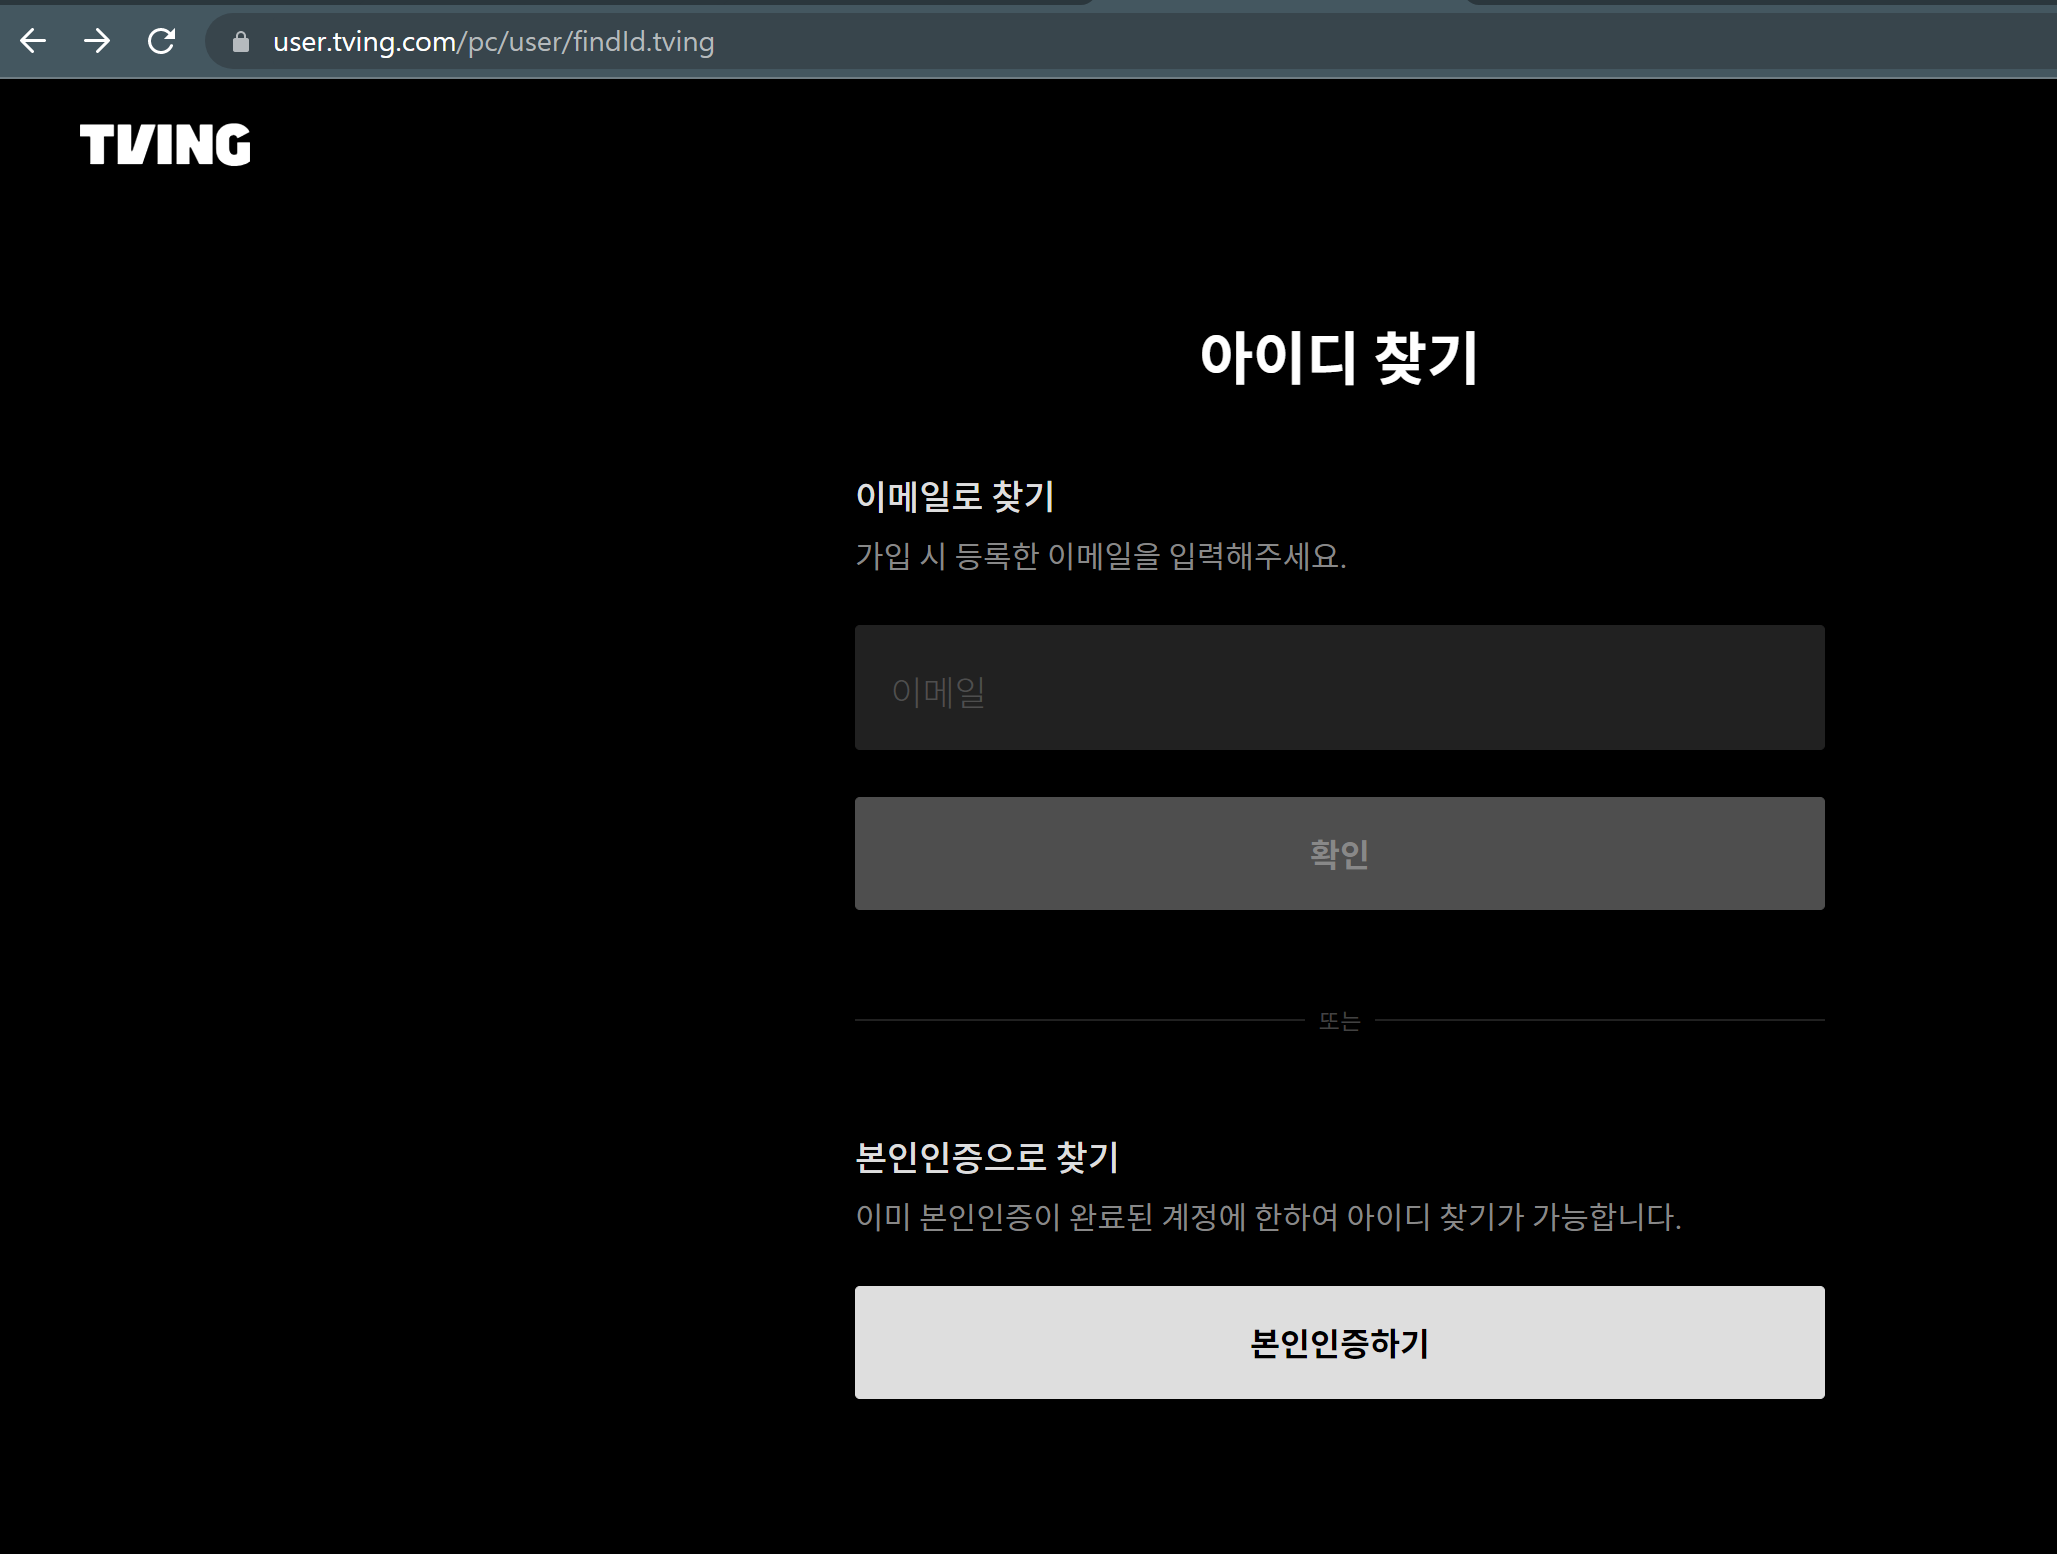Click the browser back arrow
Screen dimensions: 2057x1554
33,41
